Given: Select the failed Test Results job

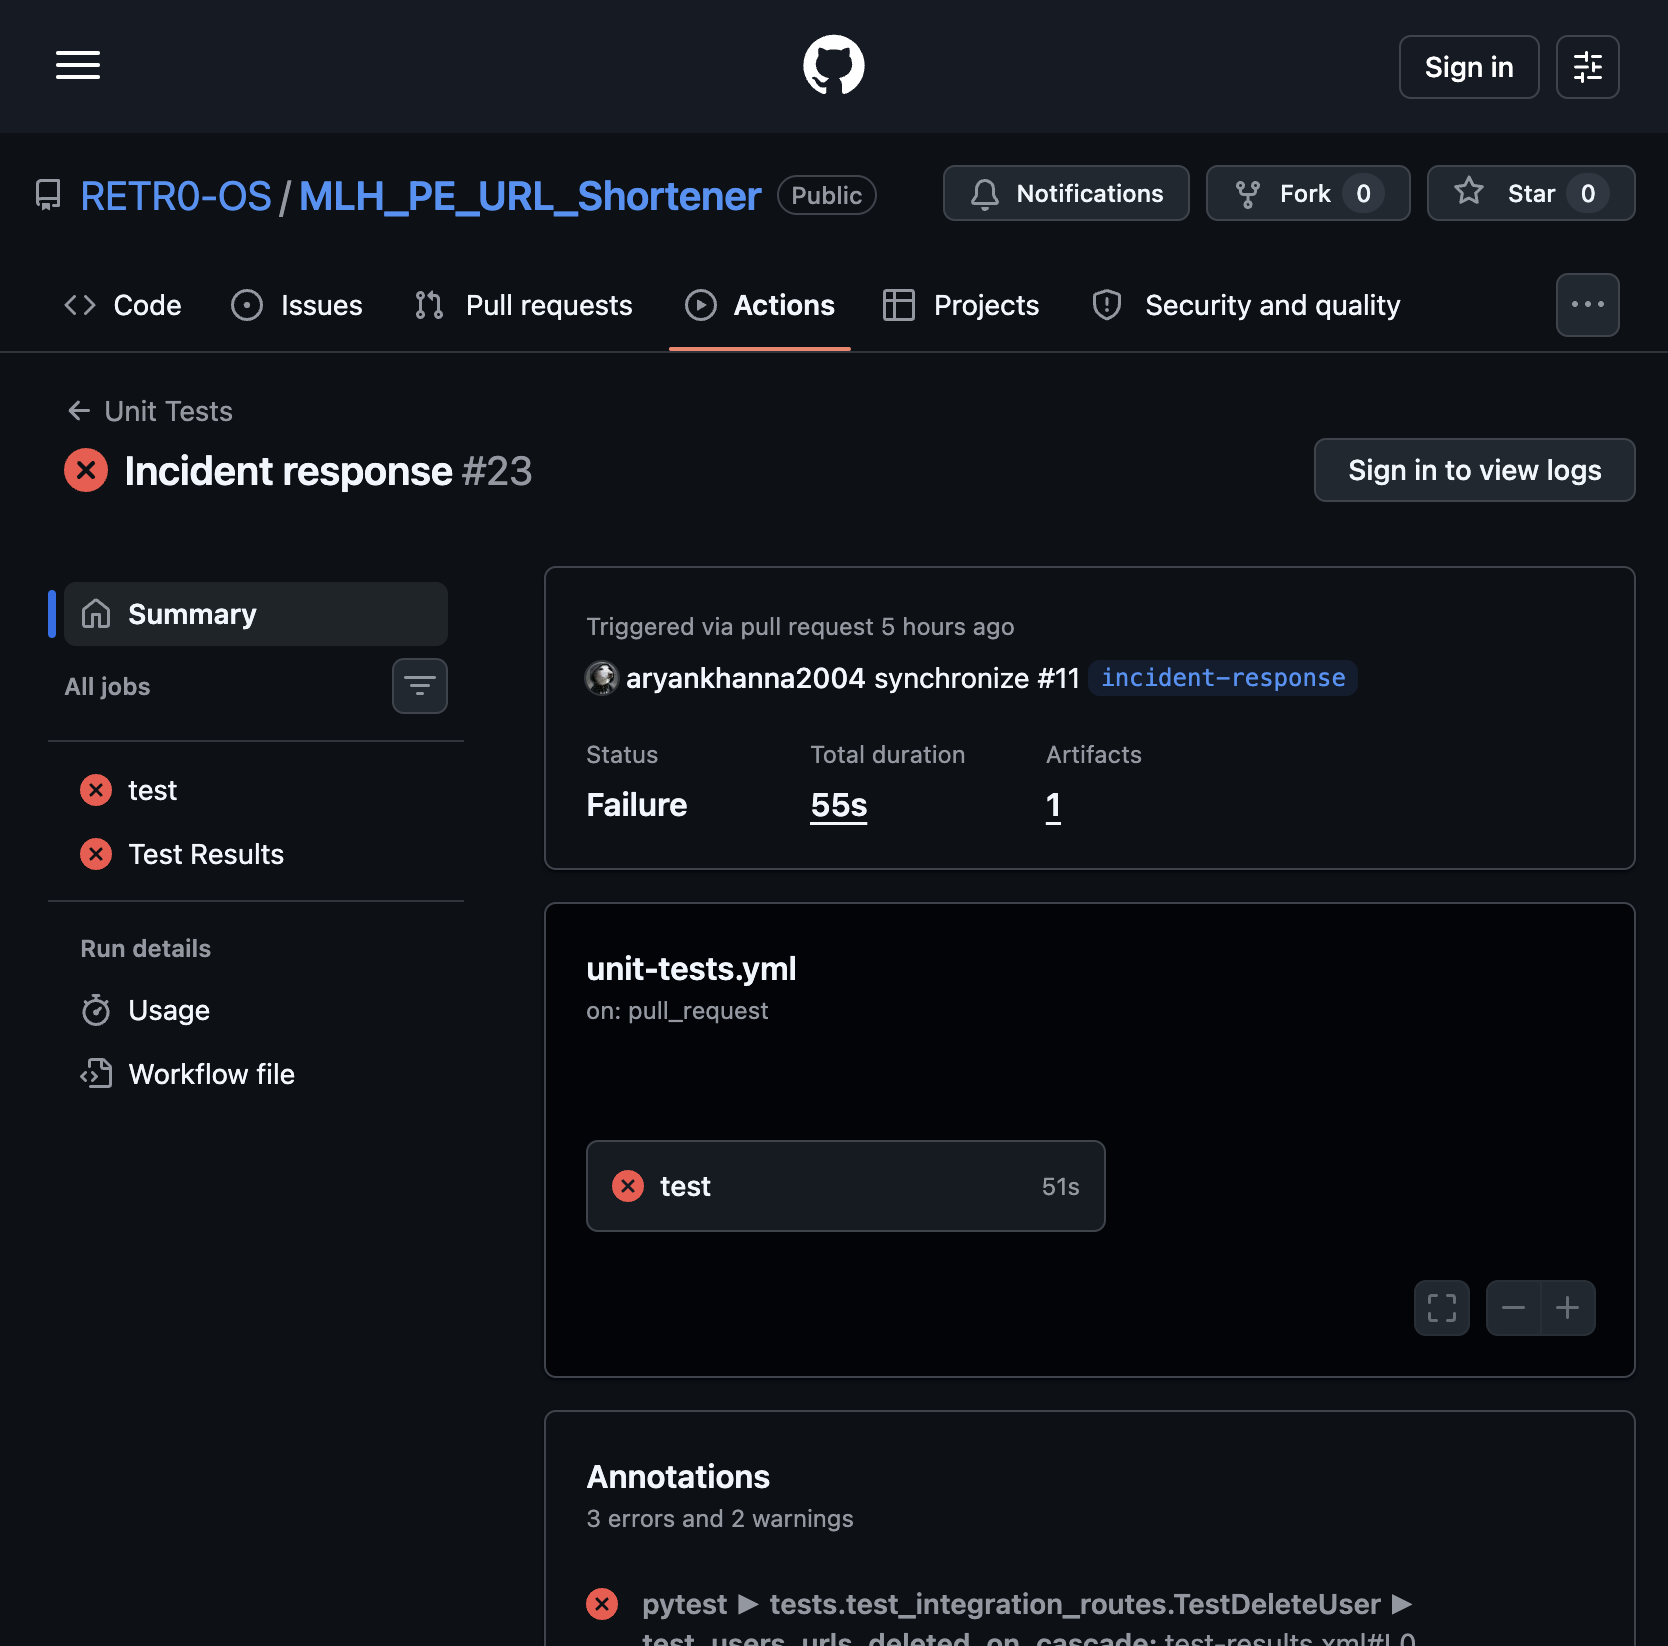Looking at the screenshot, I should (205, 853).
